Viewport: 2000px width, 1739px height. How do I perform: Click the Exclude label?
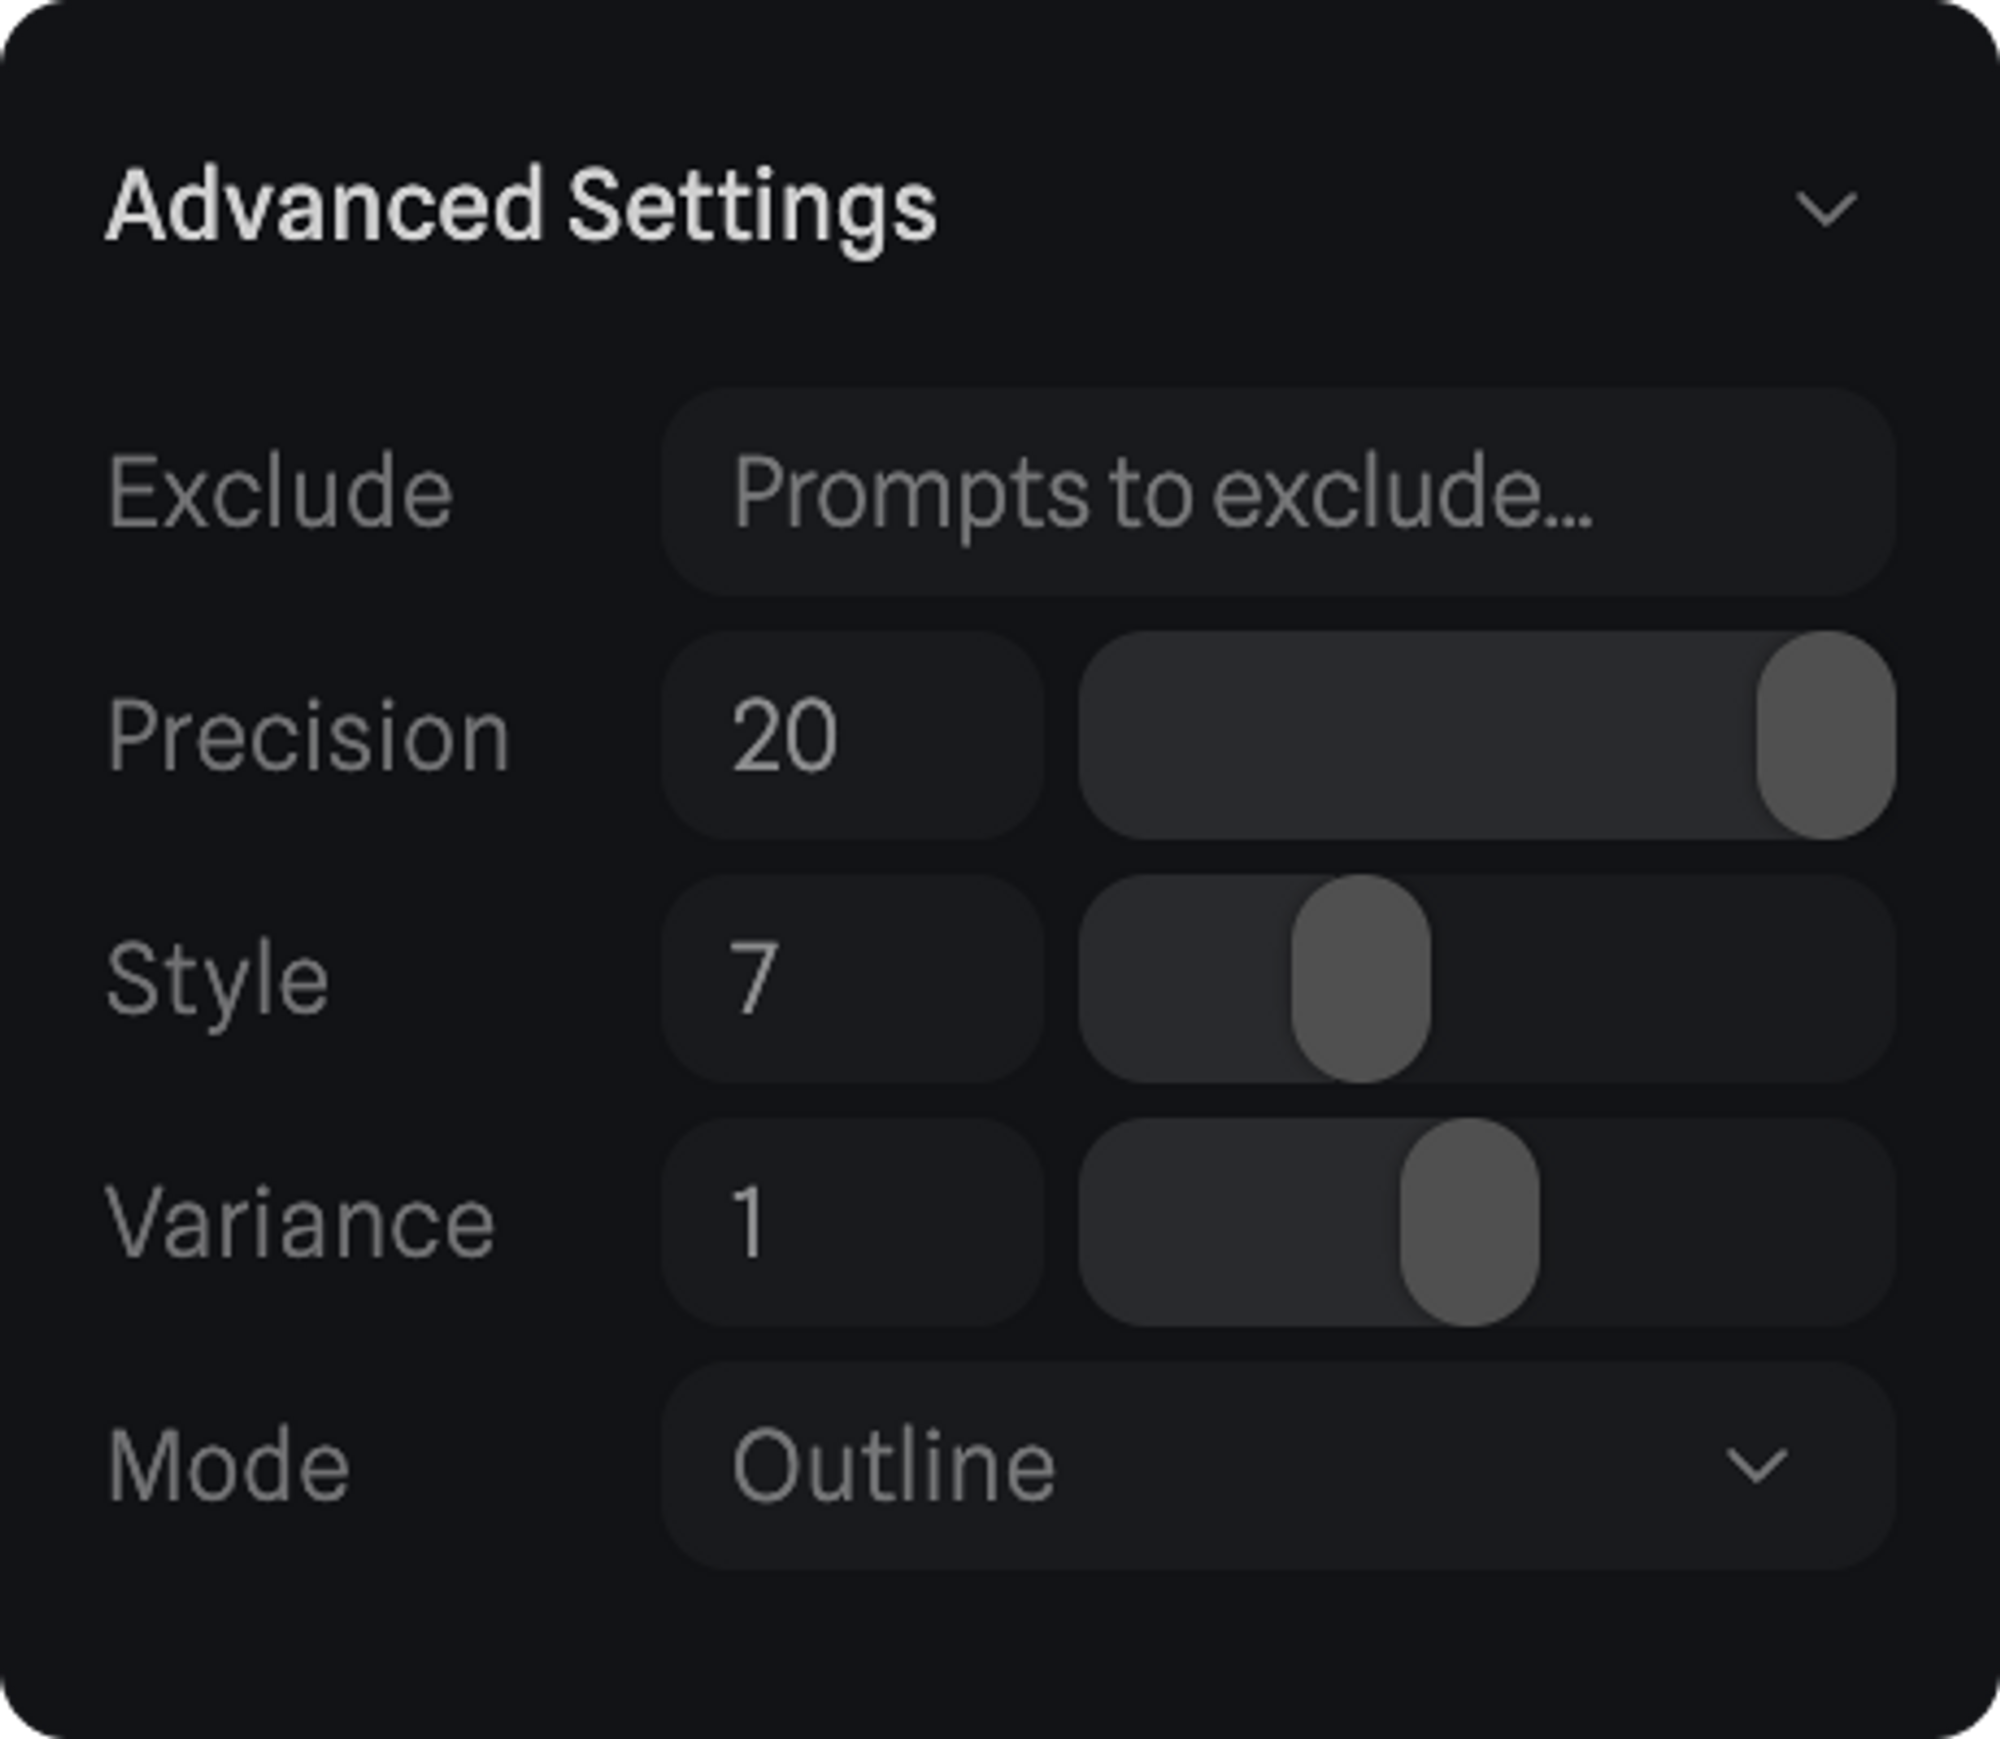280,492
